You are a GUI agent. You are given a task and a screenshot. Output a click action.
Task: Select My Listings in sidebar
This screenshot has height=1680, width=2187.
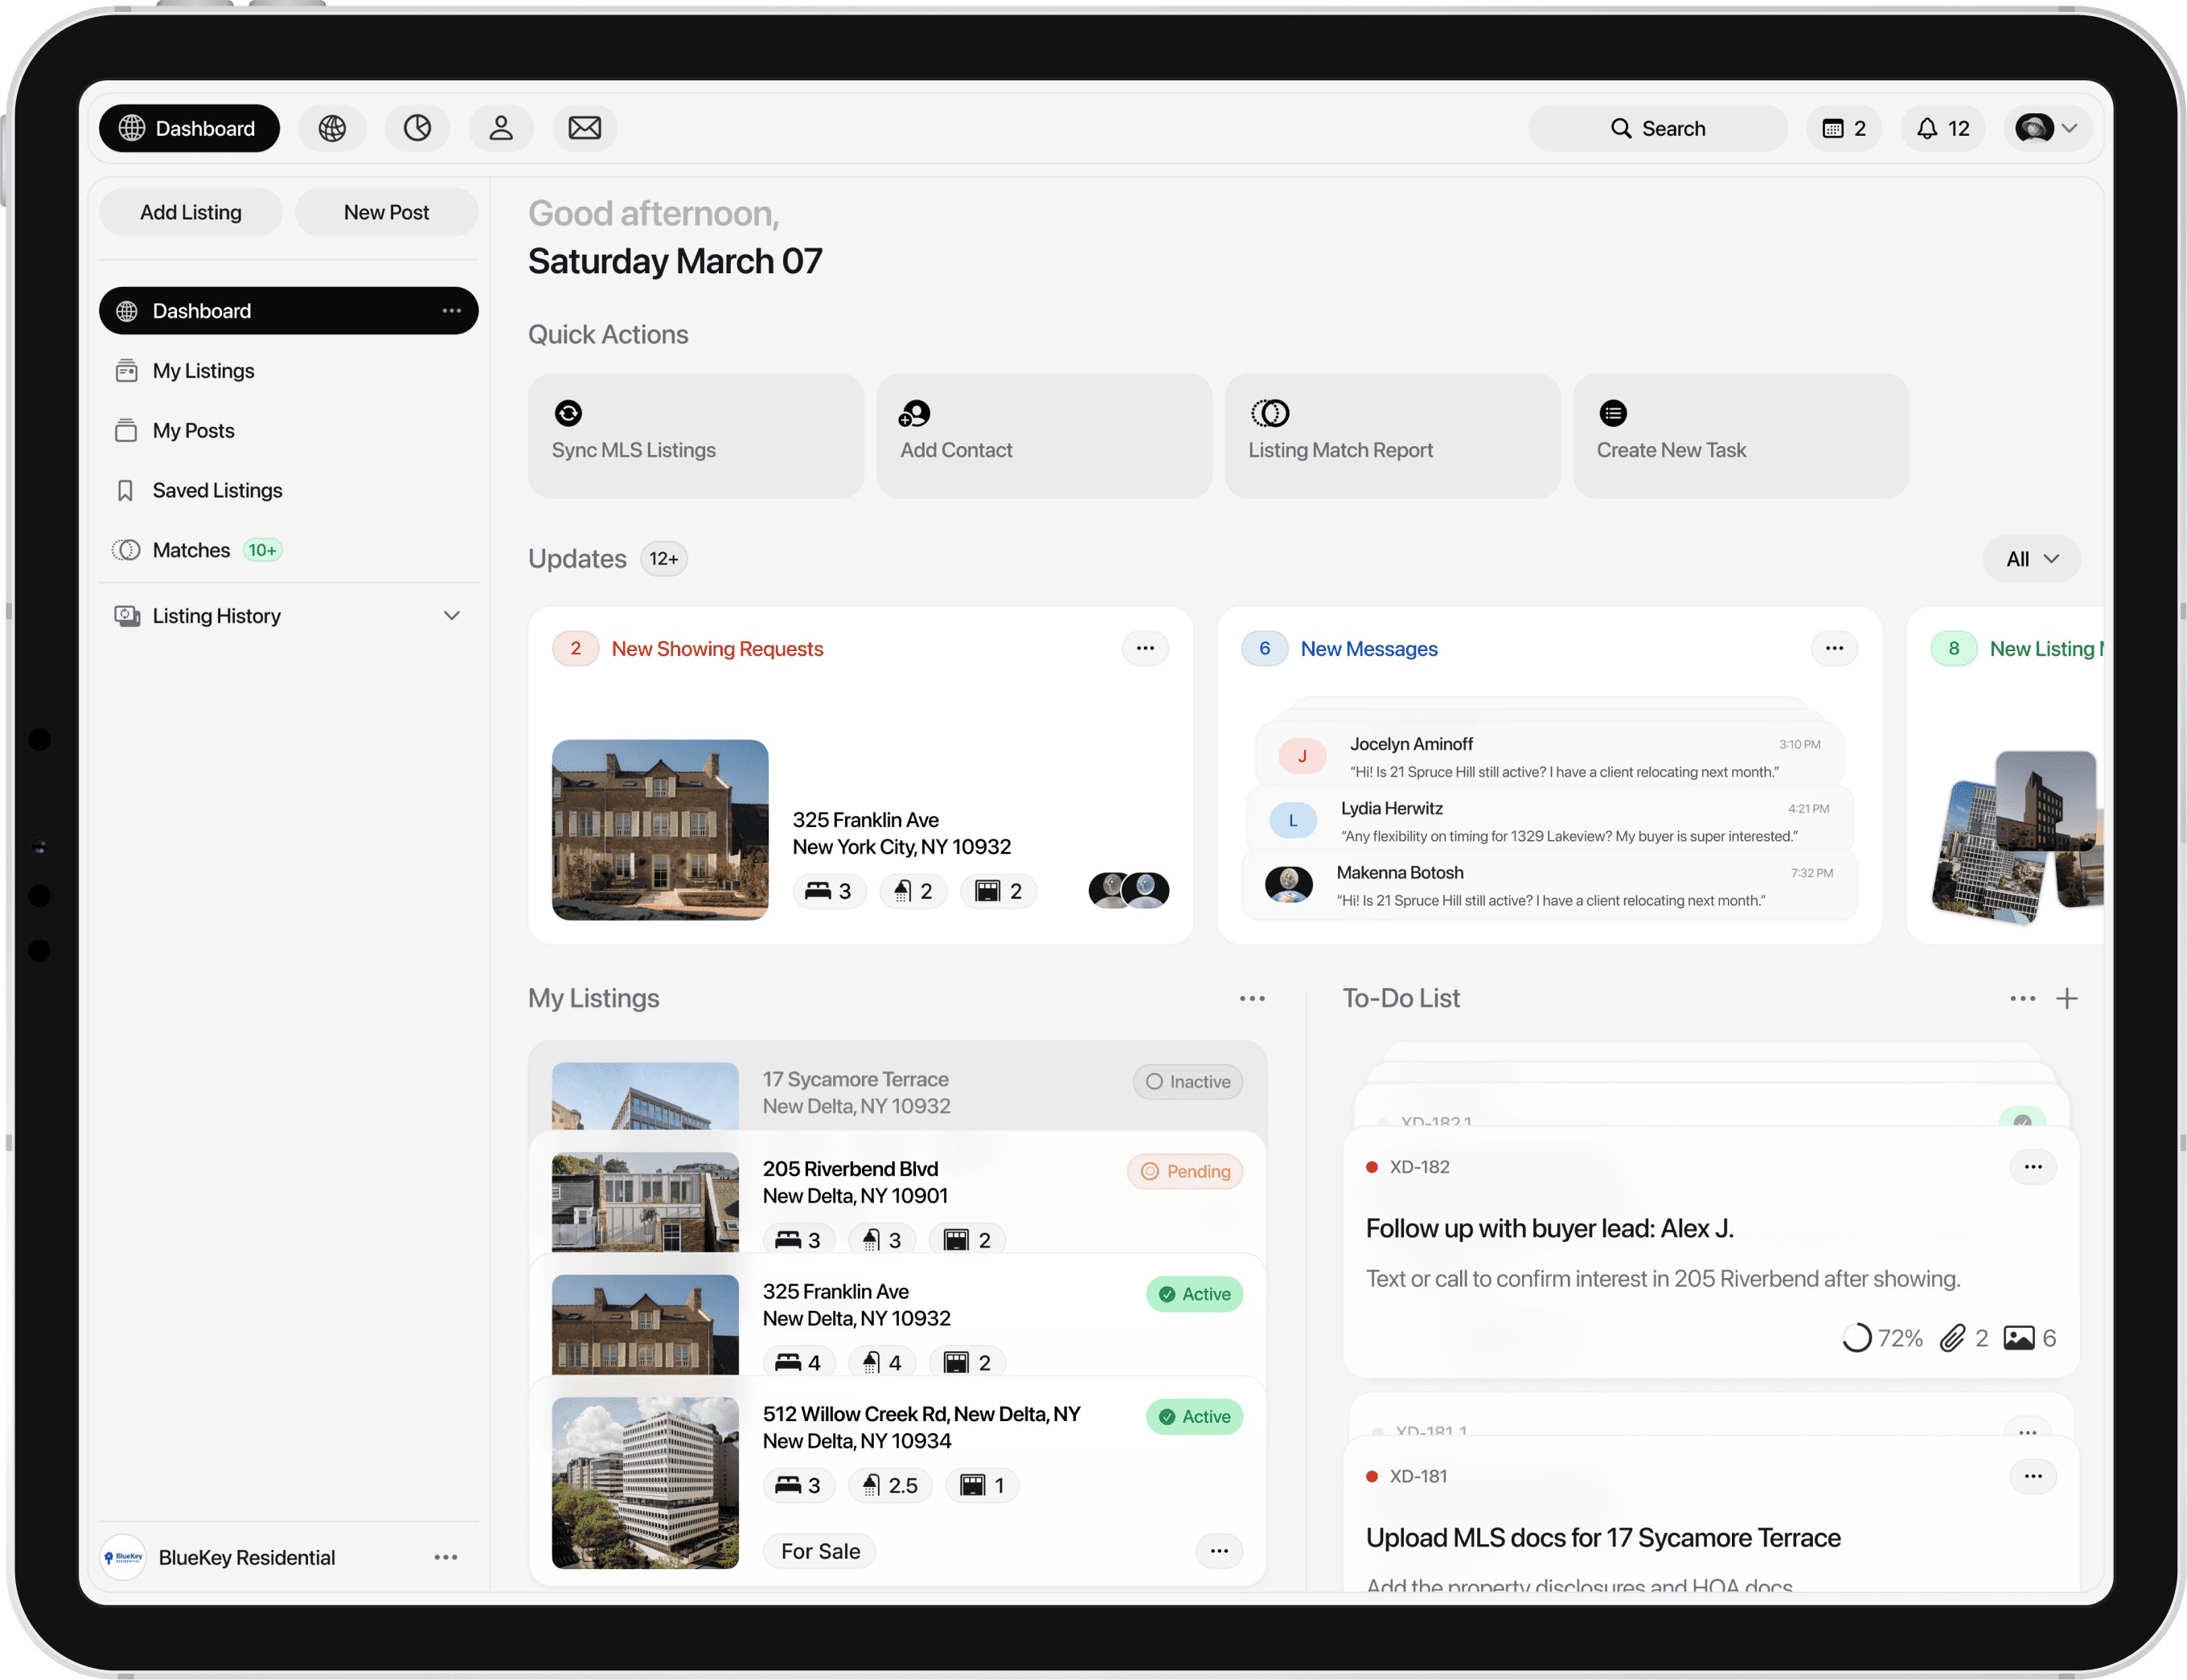[x=203, y=371]
